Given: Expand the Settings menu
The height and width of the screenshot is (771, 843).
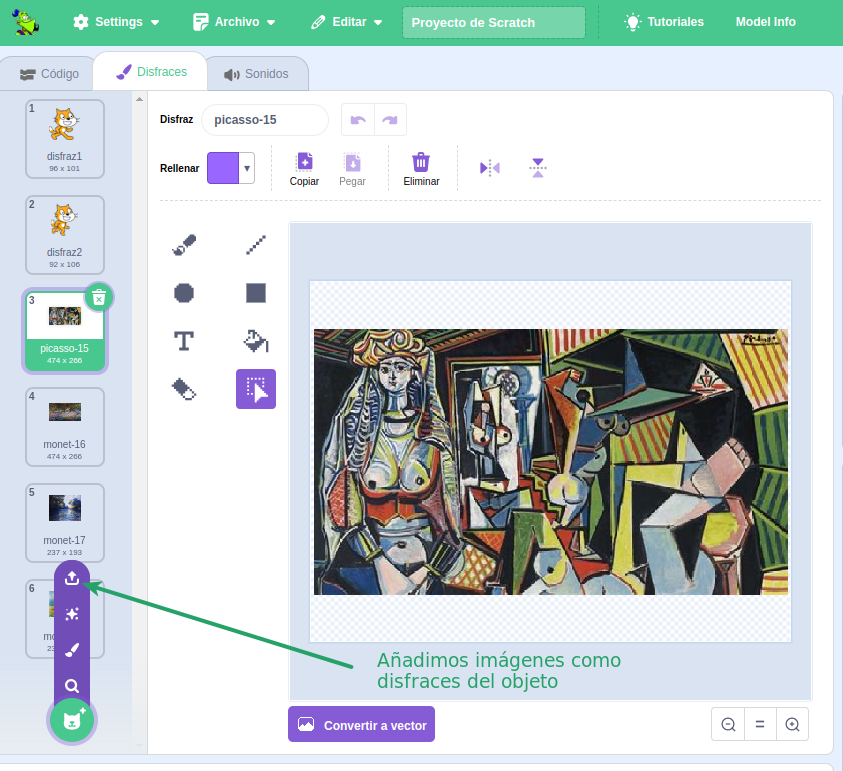Looking at the screenshot, I should 116,22.
